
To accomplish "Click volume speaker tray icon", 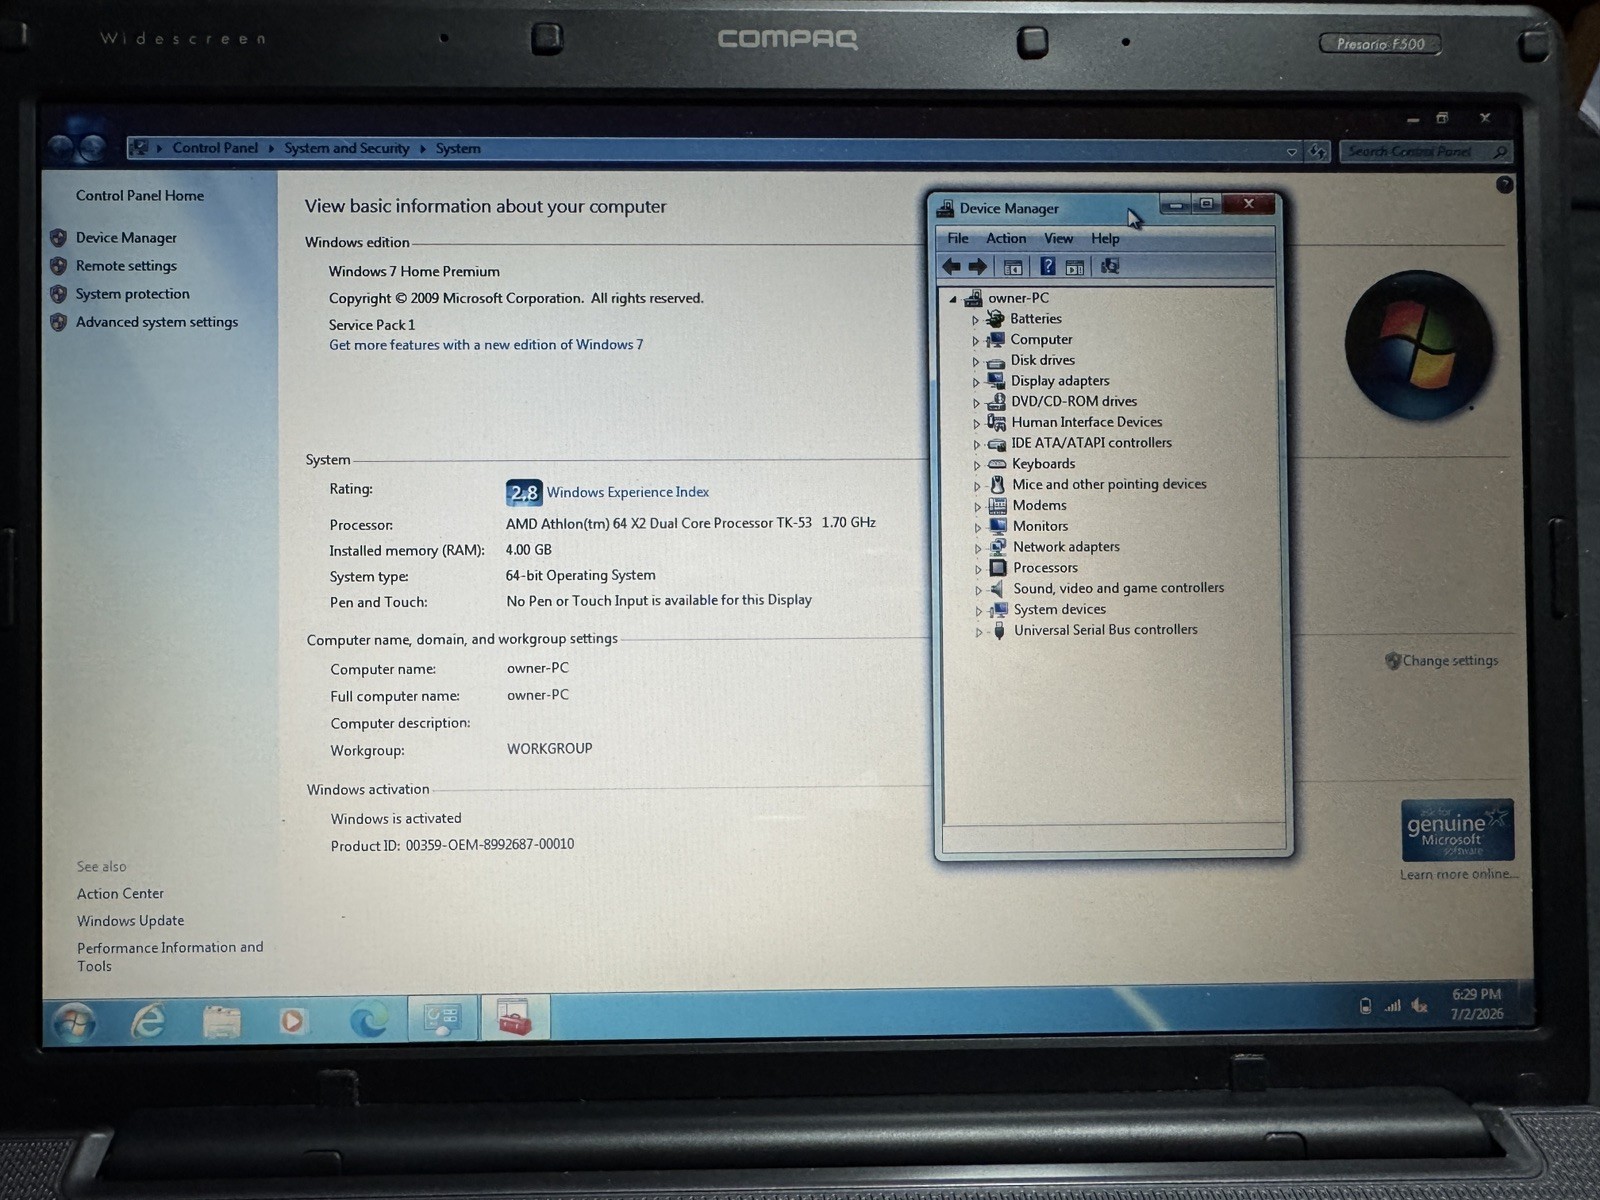I will (x=1420, y=1006).
